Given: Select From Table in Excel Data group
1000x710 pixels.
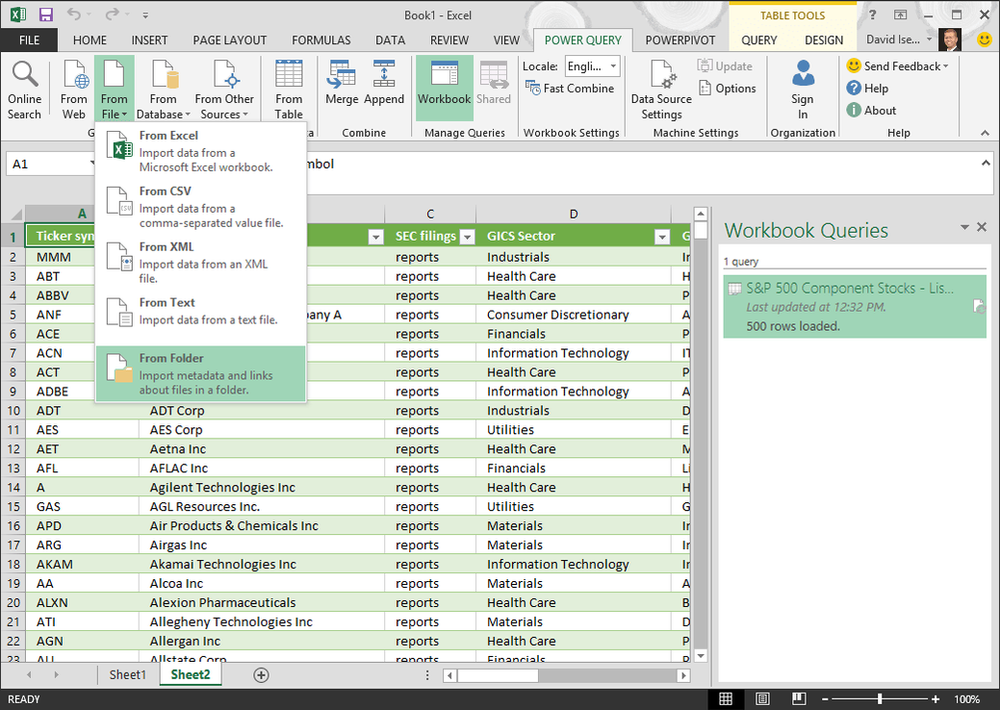Looking at the screenshot, I should click(x=288, y=87).
